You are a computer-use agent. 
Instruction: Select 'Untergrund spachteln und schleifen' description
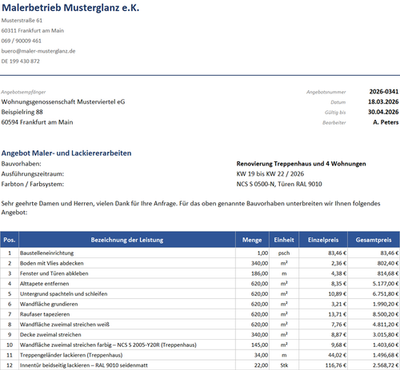coord(63,294)
